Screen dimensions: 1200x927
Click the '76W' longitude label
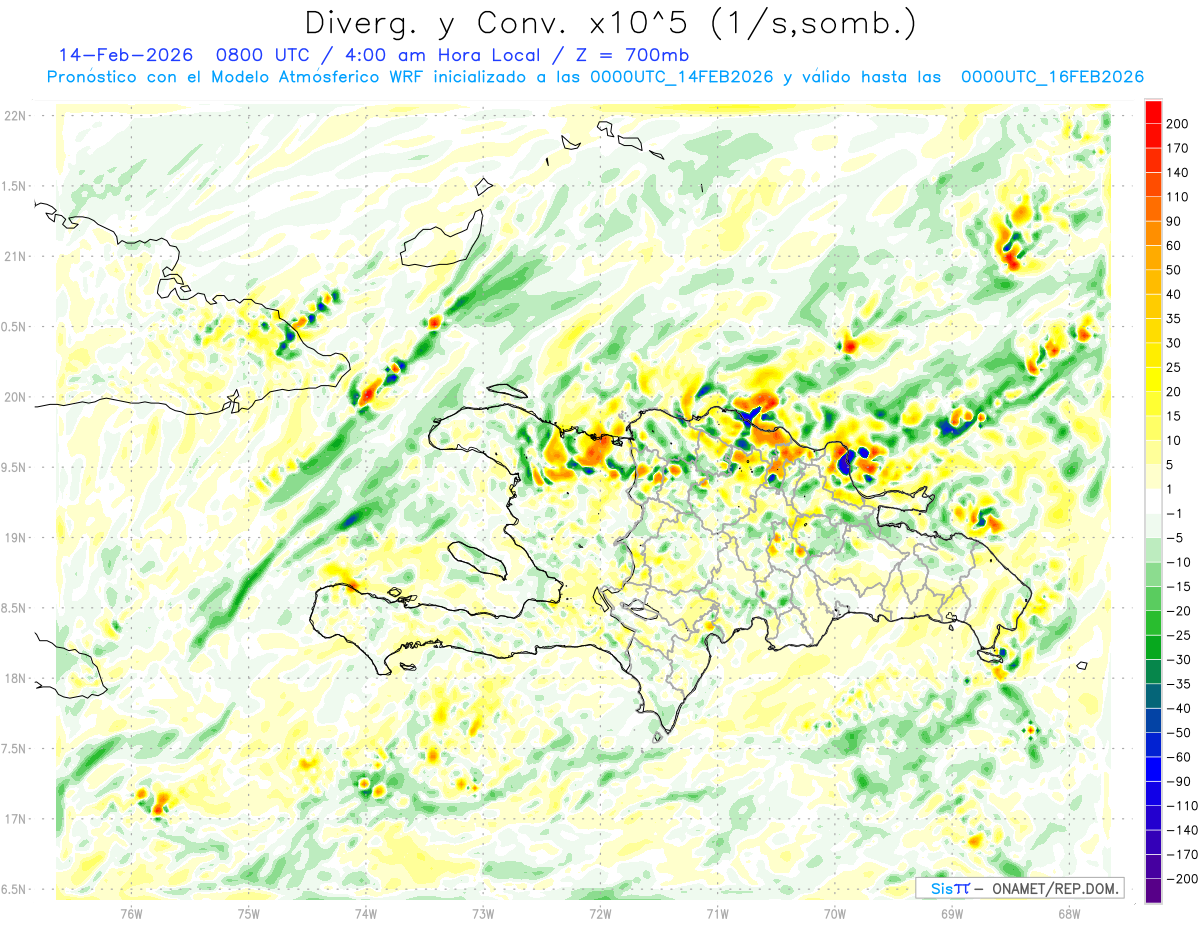(131, 914)
